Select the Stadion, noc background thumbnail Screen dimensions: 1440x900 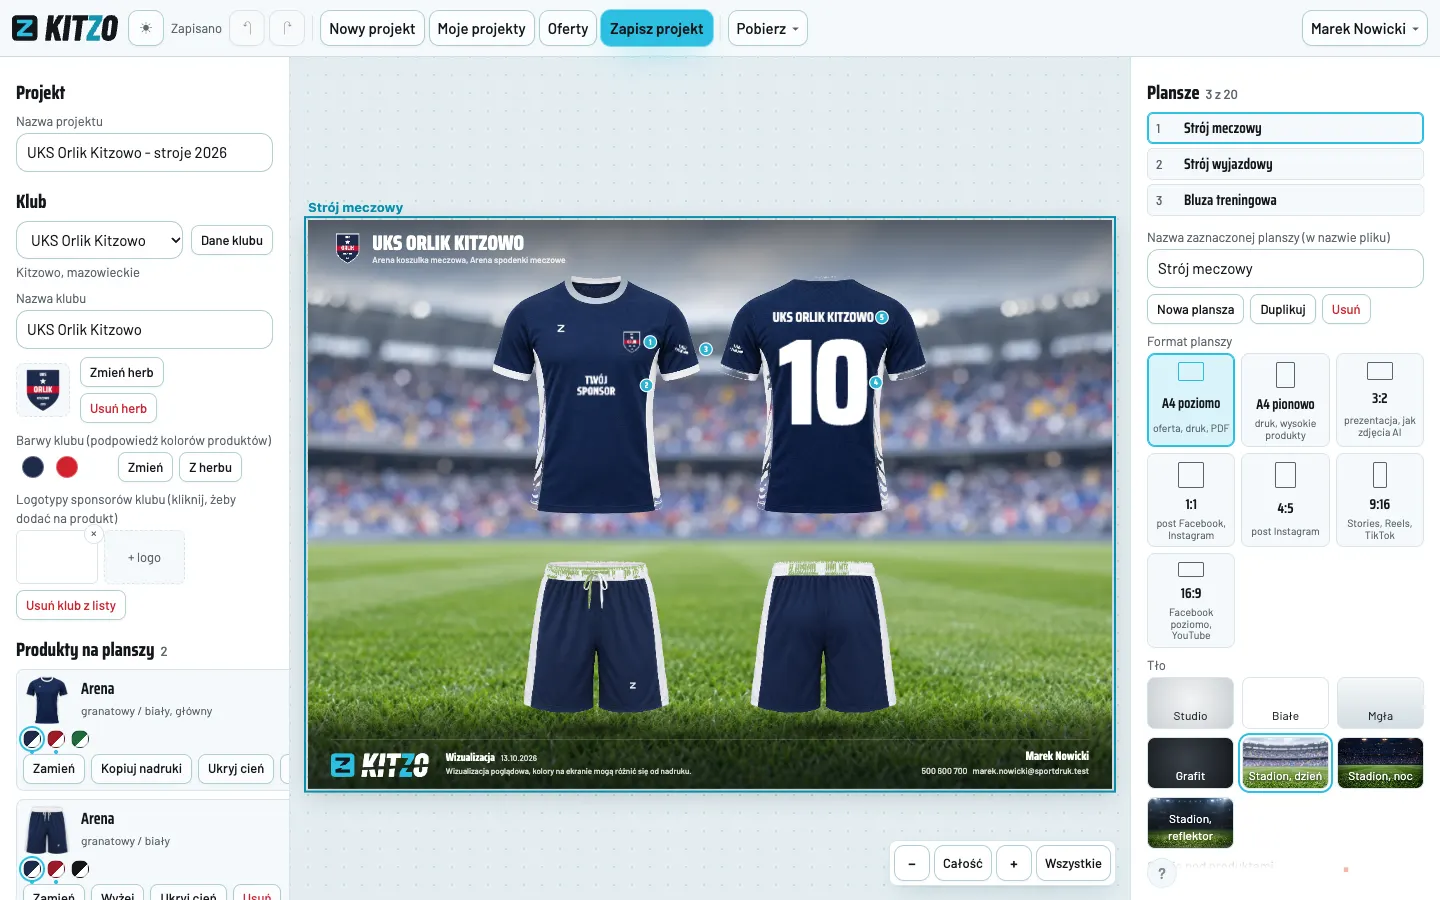pos(1380,763)
